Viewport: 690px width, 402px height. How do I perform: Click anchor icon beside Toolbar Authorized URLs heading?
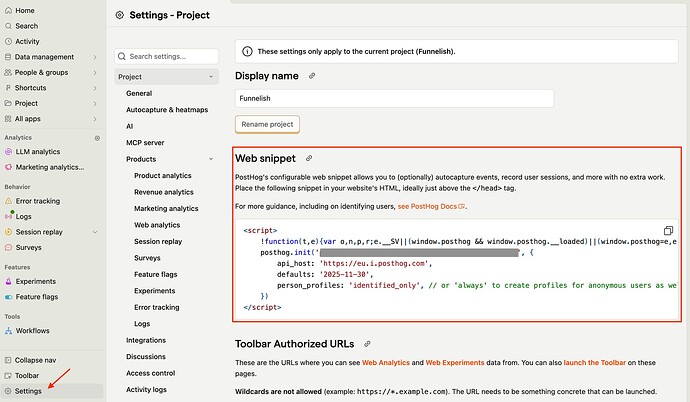point(368,344)
